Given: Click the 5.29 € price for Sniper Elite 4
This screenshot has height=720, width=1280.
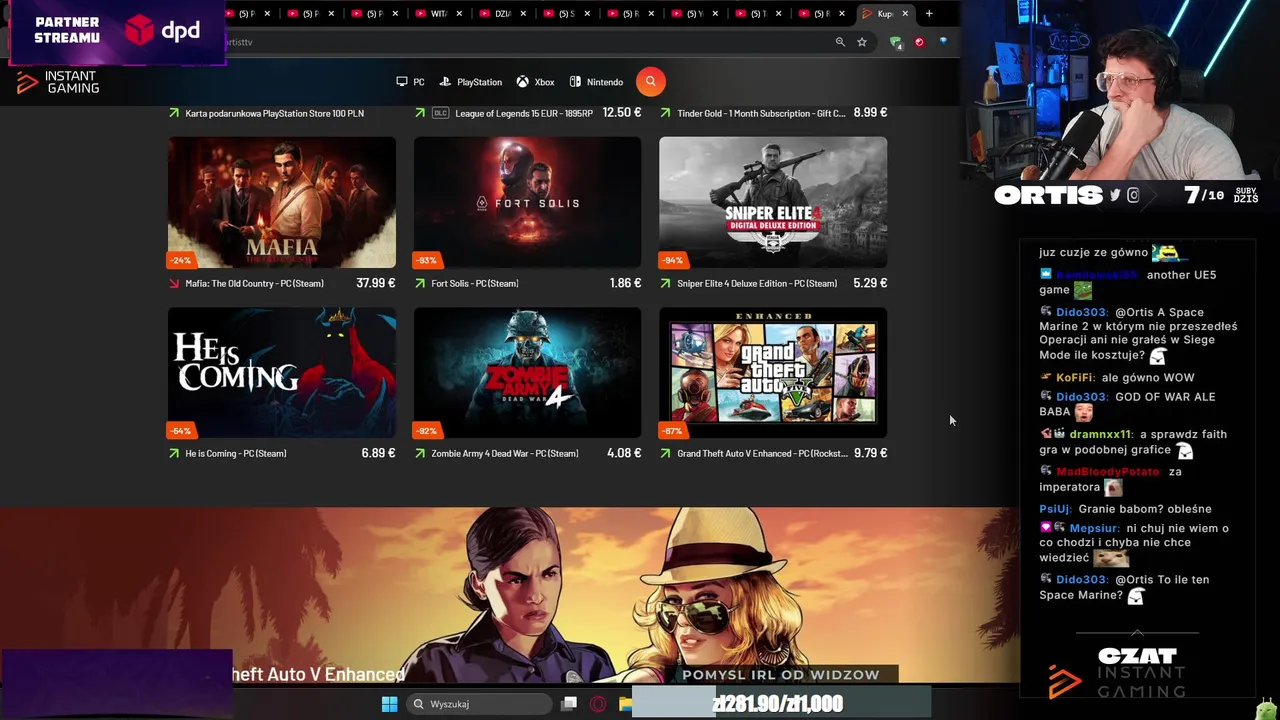Looking at the screenshot, I should [x=870, y=283].
